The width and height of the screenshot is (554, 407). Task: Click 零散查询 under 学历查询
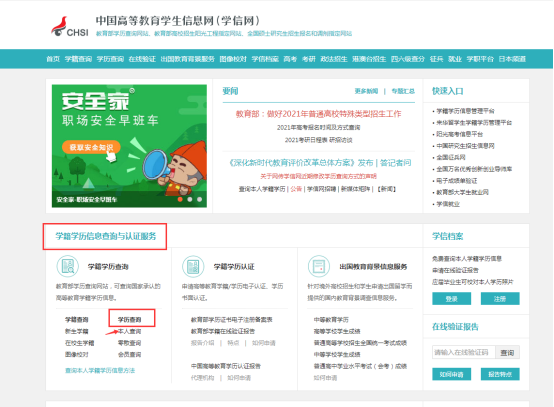129,343
